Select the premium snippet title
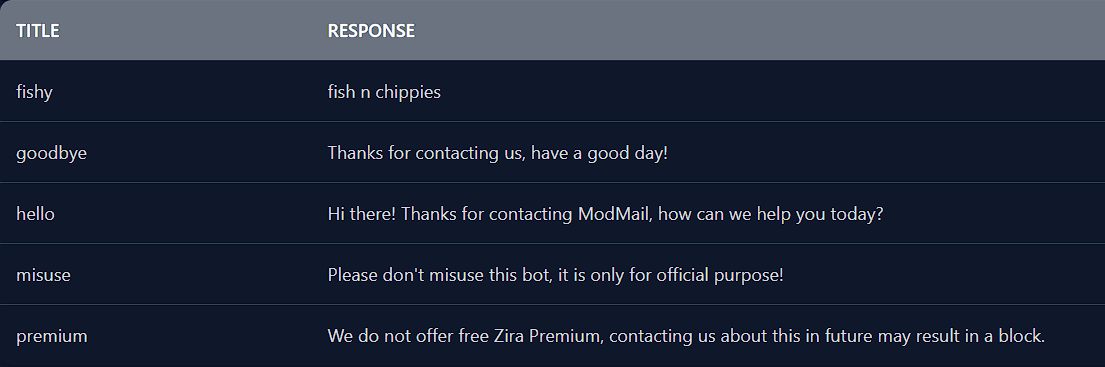The image size is (1105, 367). [x=51, y=337]
